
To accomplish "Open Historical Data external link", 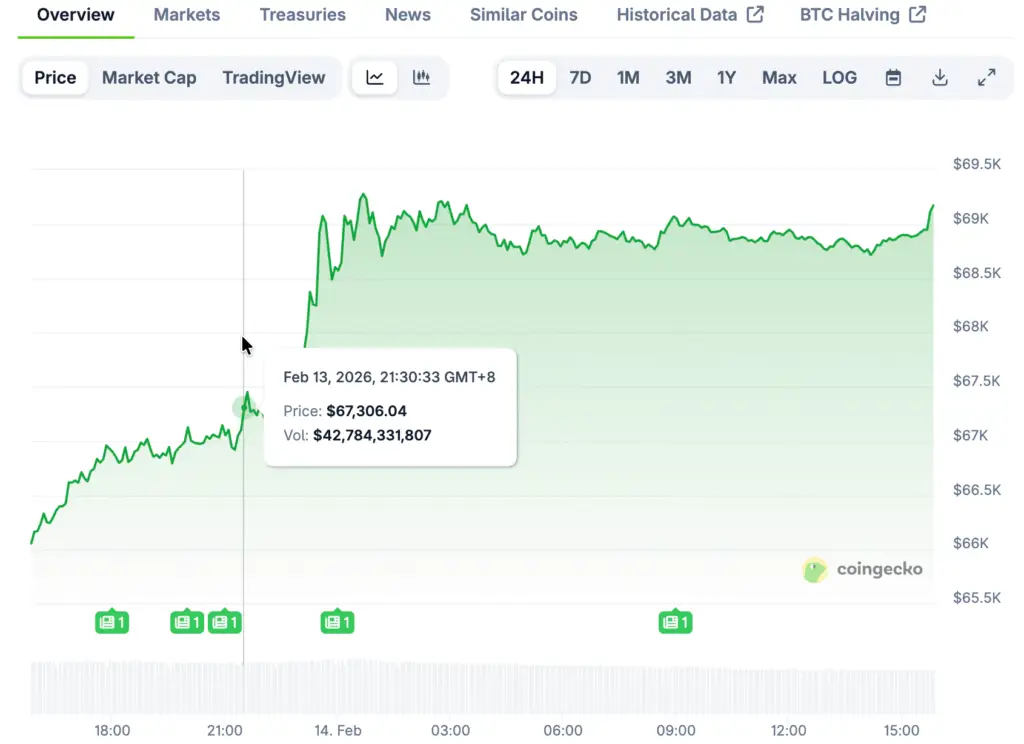I will coord(690,15).
